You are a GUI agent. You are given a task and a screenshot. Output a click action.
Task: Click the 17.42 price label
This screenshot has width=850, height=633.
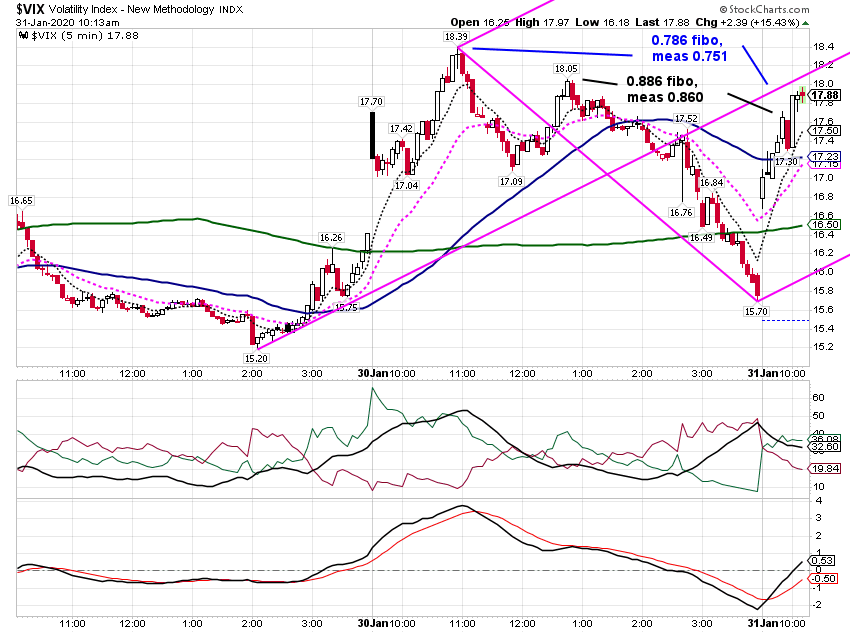click(401, 128)
